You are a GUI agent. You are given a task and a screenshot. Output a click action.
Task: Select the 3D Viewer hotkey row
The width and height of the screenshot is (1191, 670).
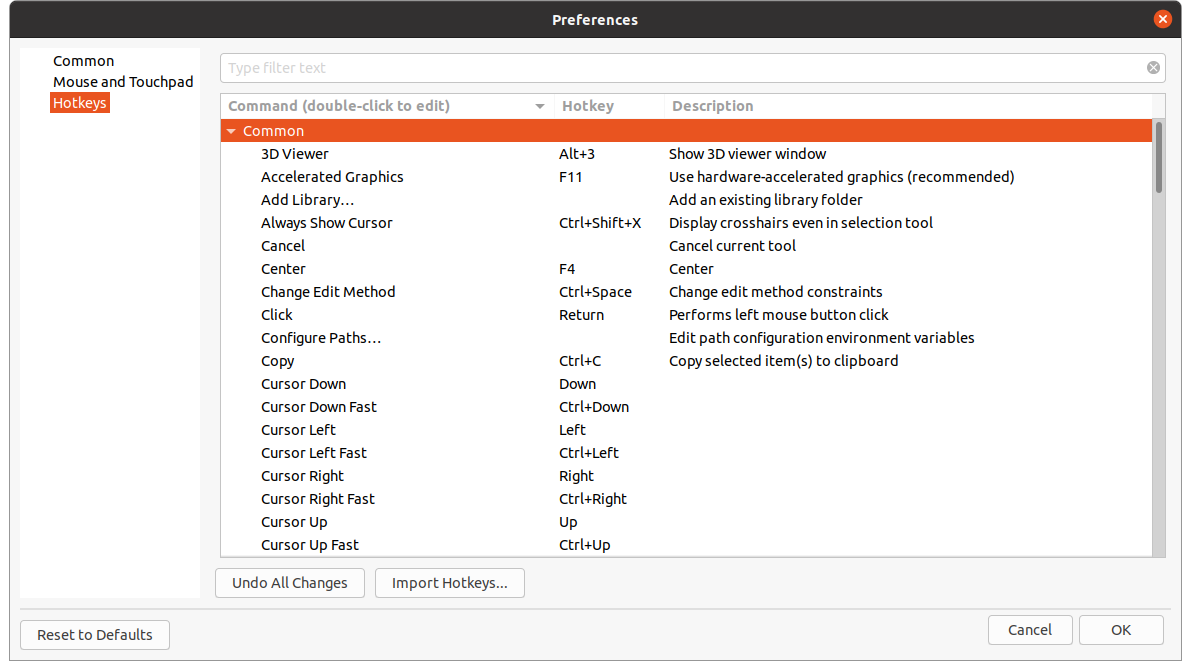tap(294, 153)
